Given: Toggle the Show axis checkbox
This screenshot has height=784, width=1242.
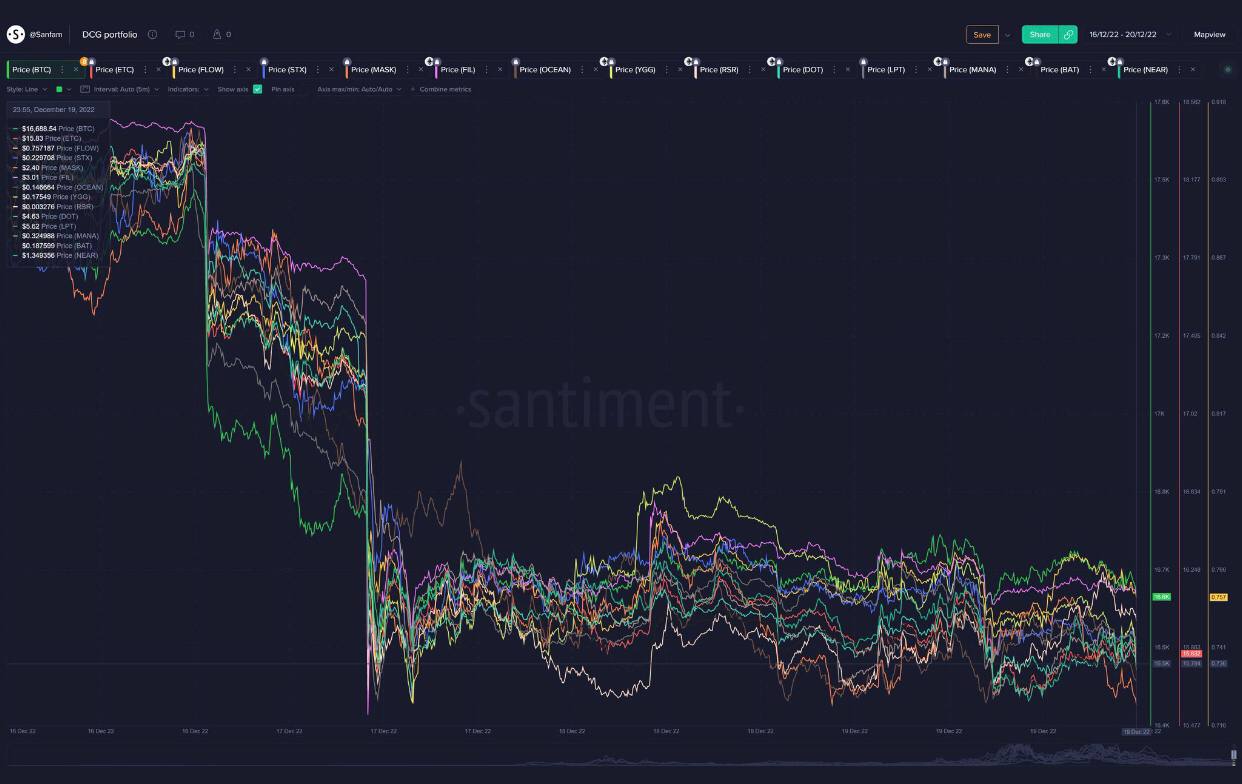Looking at the screenshot, I should pos(258,89).
